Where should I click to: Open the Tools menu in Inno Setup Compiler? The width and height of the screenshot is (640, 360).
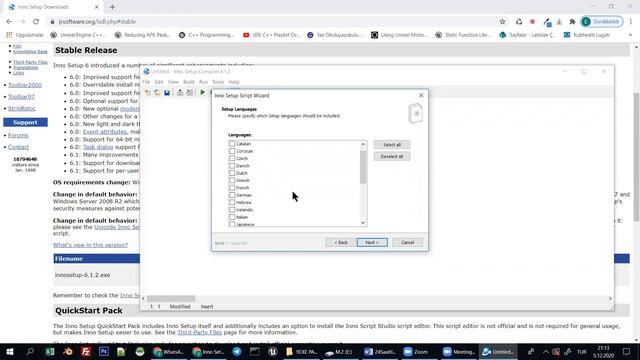[x=218, y=82]
